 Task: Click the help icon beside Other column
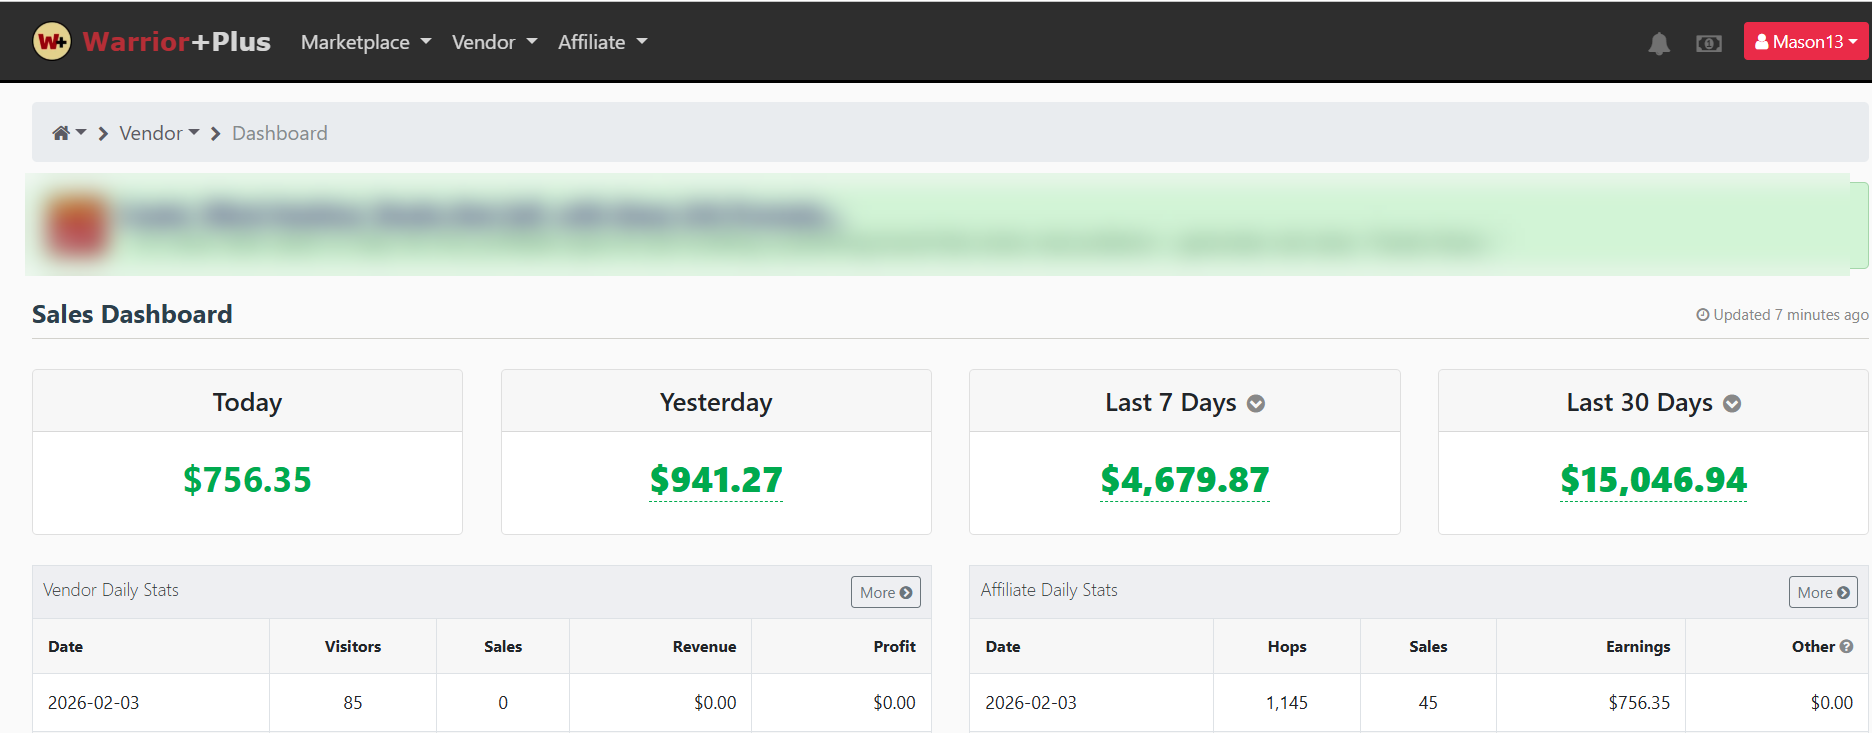pos(1847,647)
